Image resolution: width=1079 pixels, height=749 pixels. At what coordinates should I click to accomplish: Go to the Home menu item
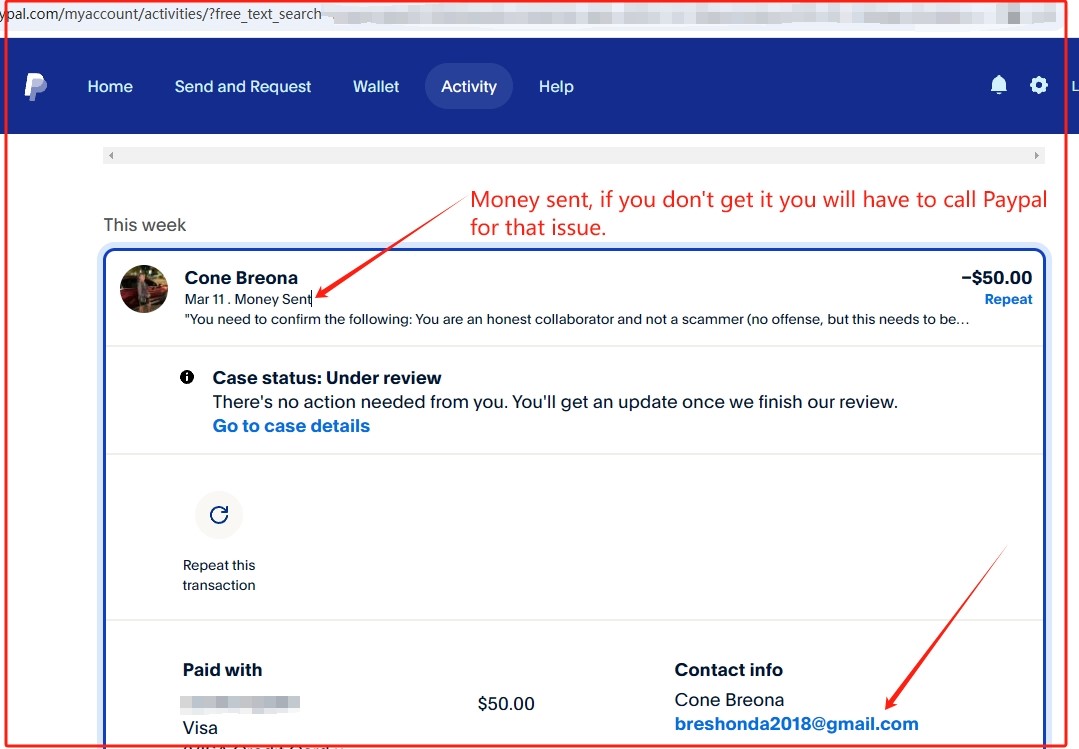coord(110,87)
